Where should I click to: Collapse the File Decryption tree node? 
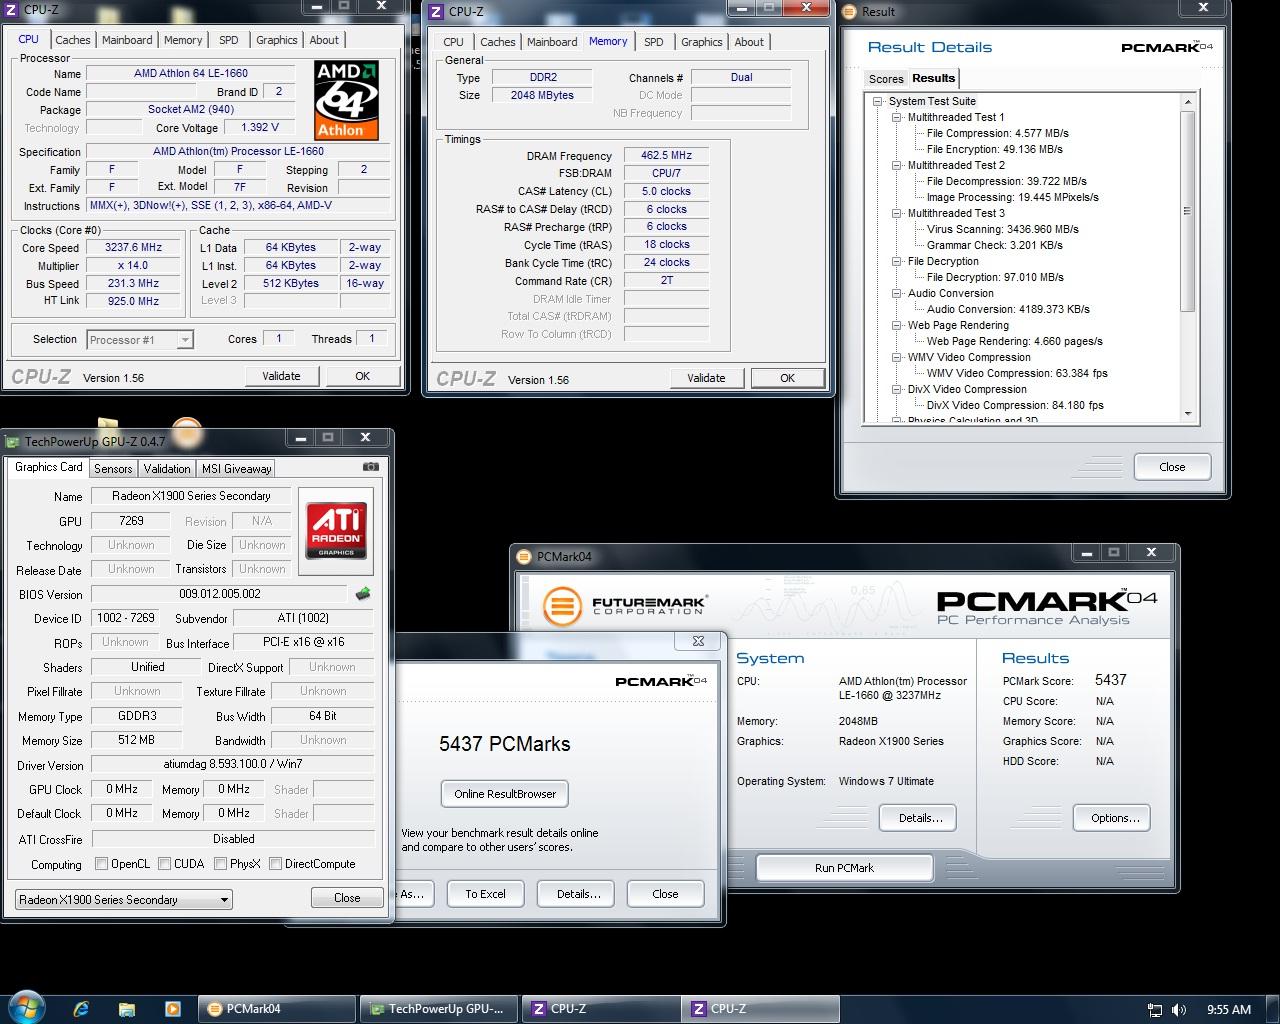898,261
